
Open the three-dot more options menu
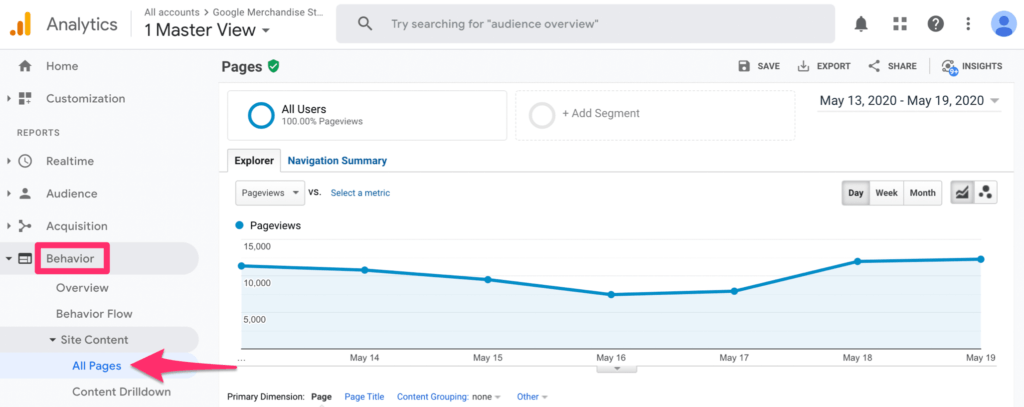pyautogui.click(x=968, y=24)
